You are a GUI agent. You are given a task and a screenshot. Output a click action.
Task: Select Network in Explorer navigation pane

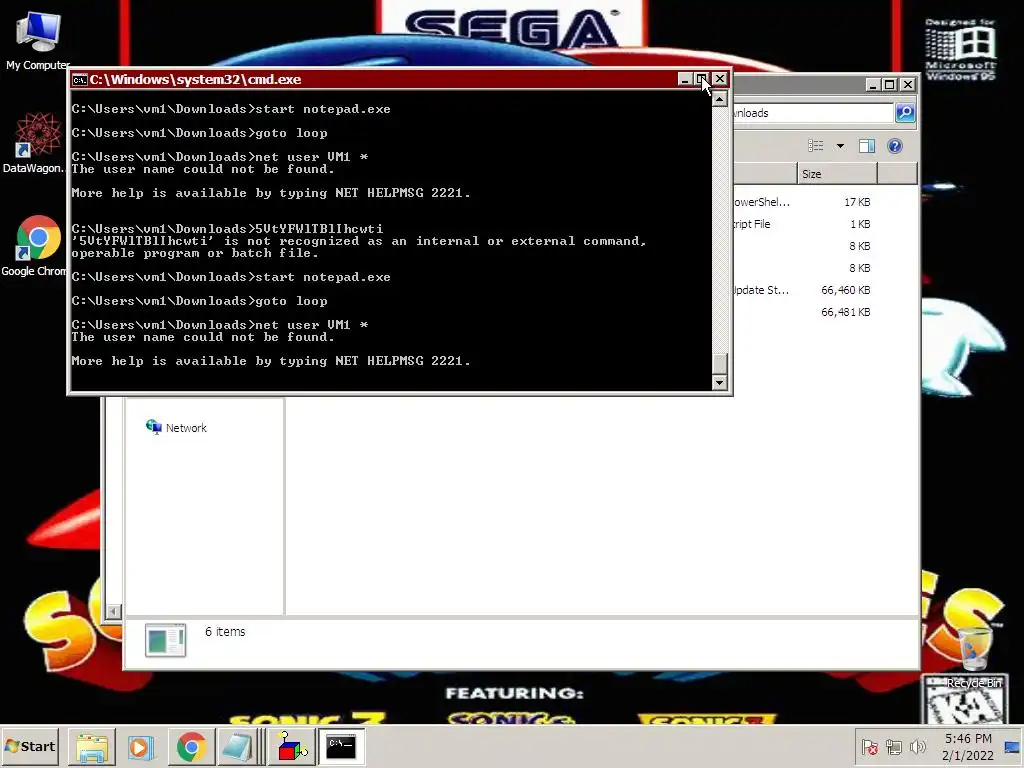pyautogui.click(x=176, y=428)
